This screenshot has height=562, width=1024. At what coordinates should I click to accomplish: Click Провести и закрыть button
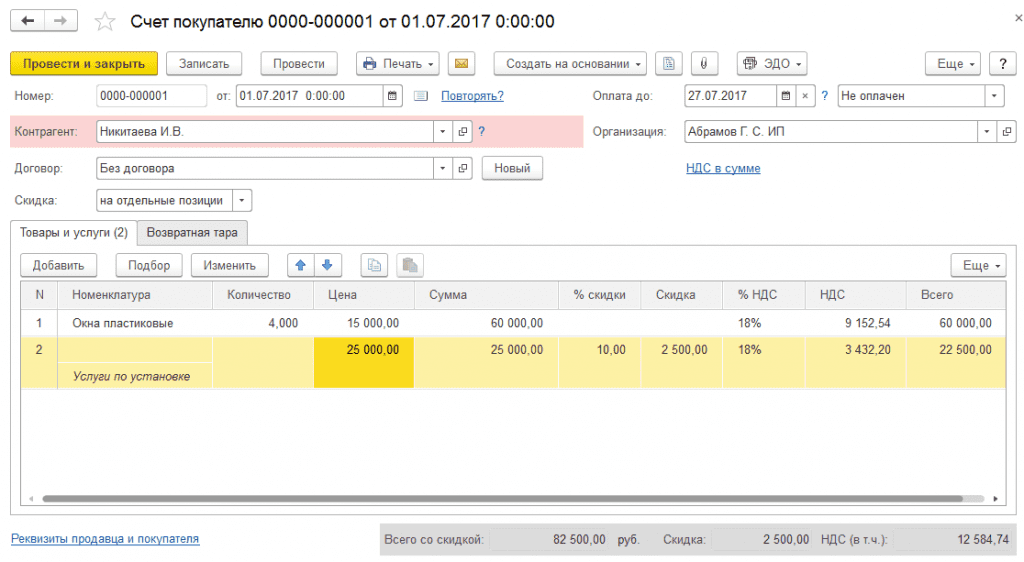coord(84,64)
